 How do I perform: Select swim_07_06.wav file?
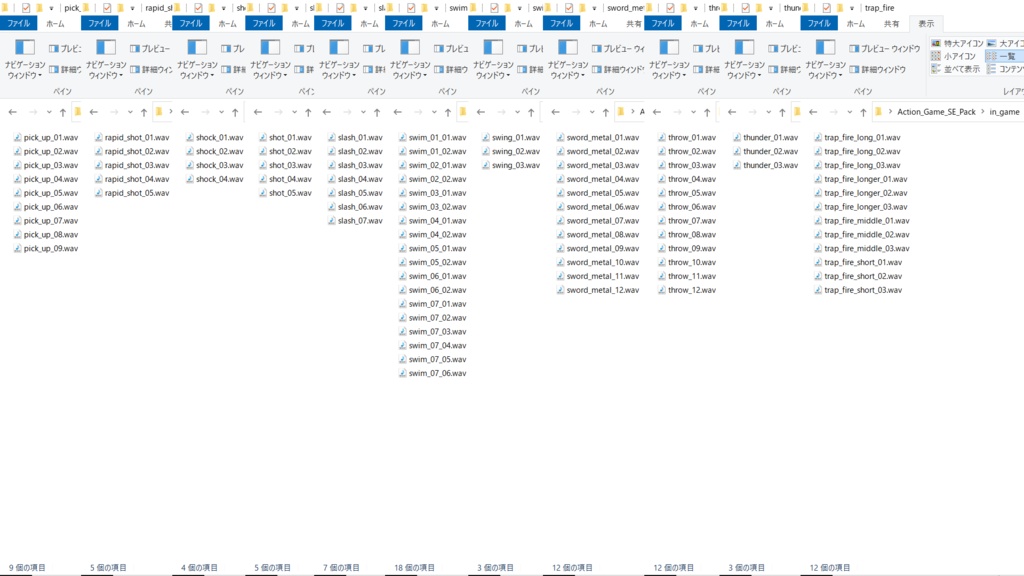pyautogui.click(x=432, y=373)
